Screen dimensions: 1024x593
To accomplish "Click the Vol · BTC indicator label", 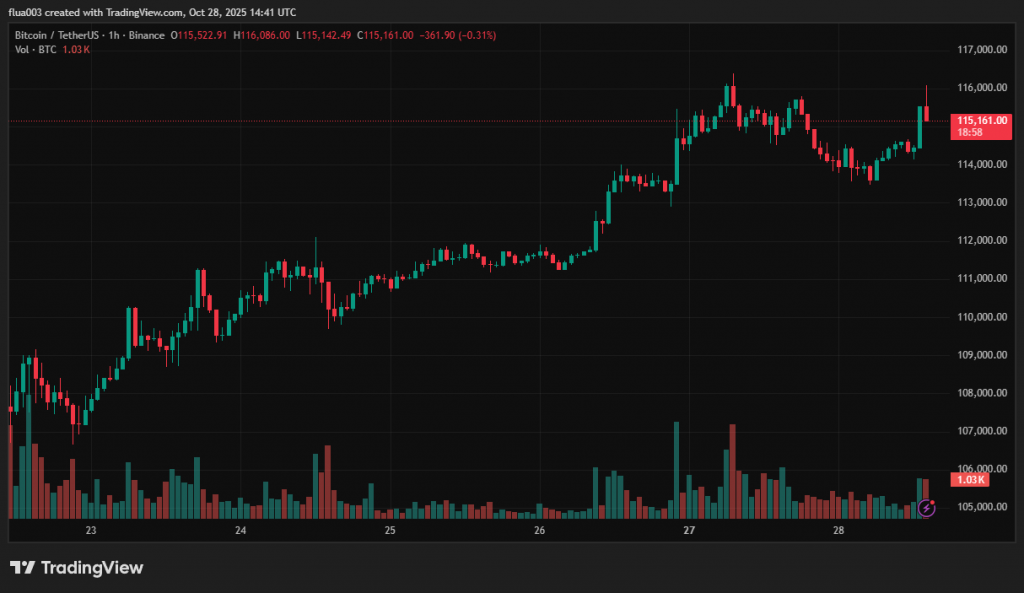I will click(35, 49).
